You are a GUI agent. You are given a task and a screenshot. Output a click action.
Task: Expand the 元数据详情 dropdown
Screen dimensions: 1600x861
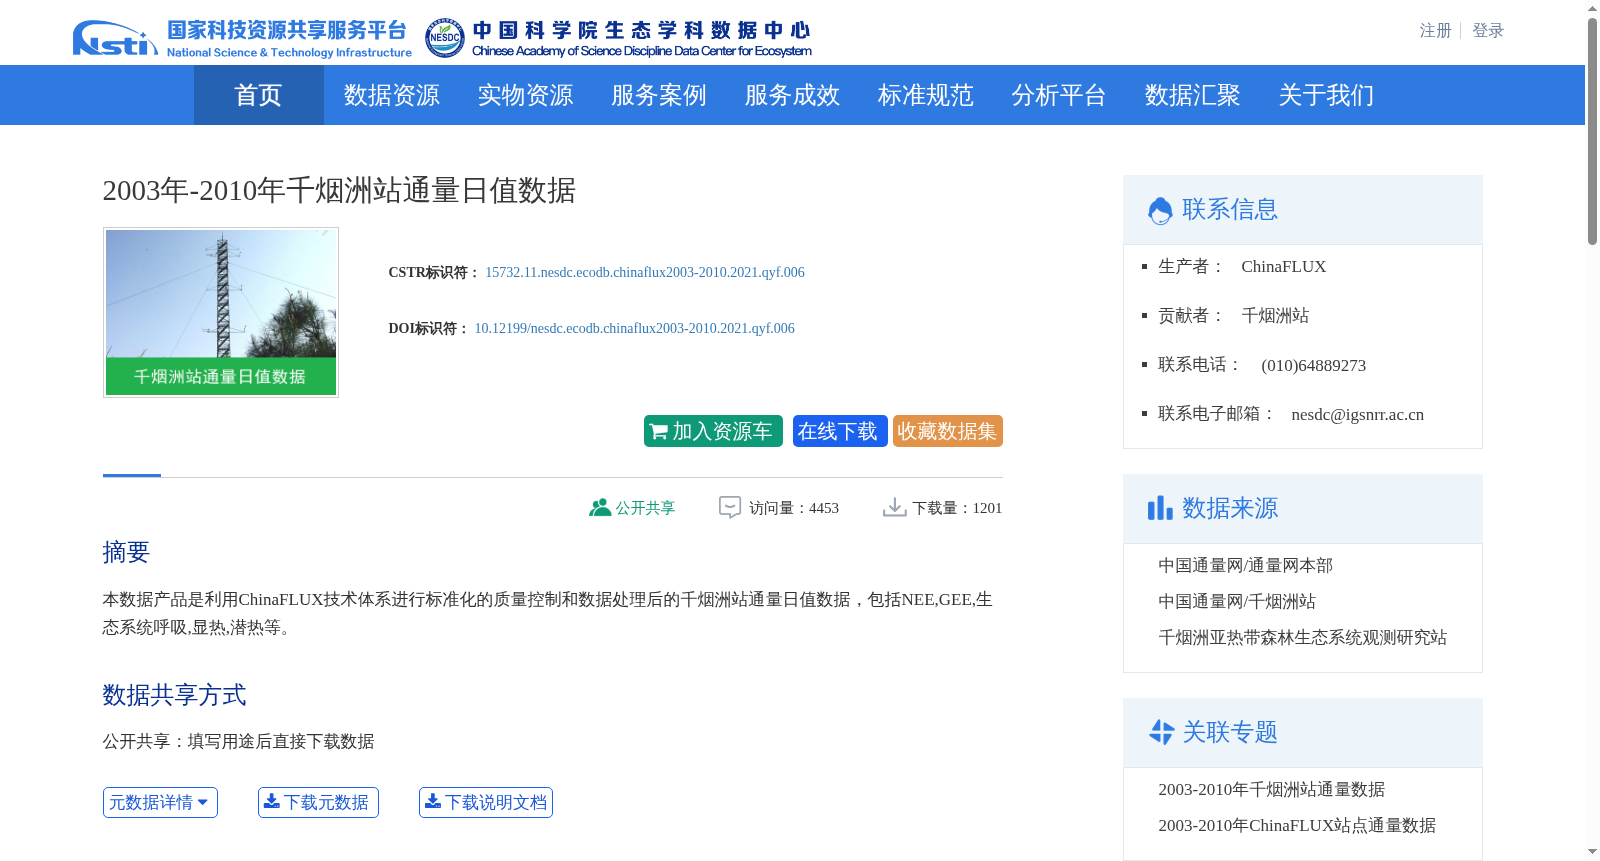click(x=160, y=802)
